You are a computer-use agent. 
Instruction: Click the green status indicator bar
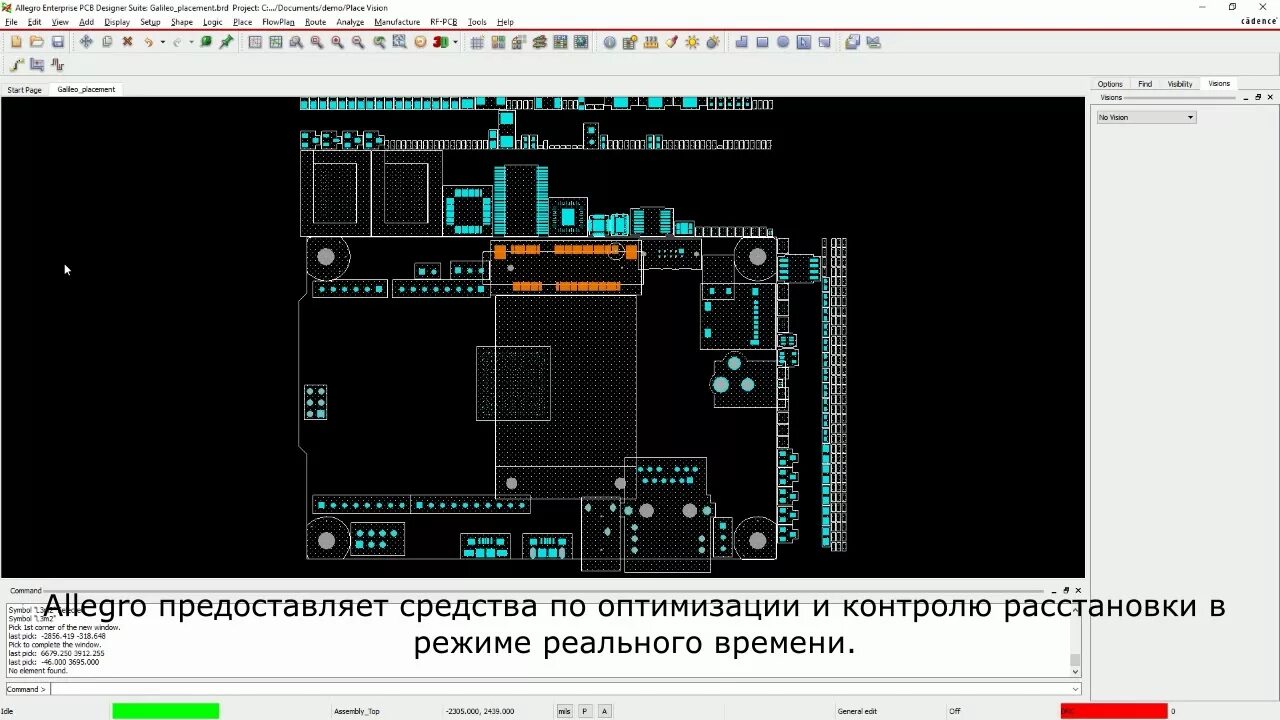point(165,711)
